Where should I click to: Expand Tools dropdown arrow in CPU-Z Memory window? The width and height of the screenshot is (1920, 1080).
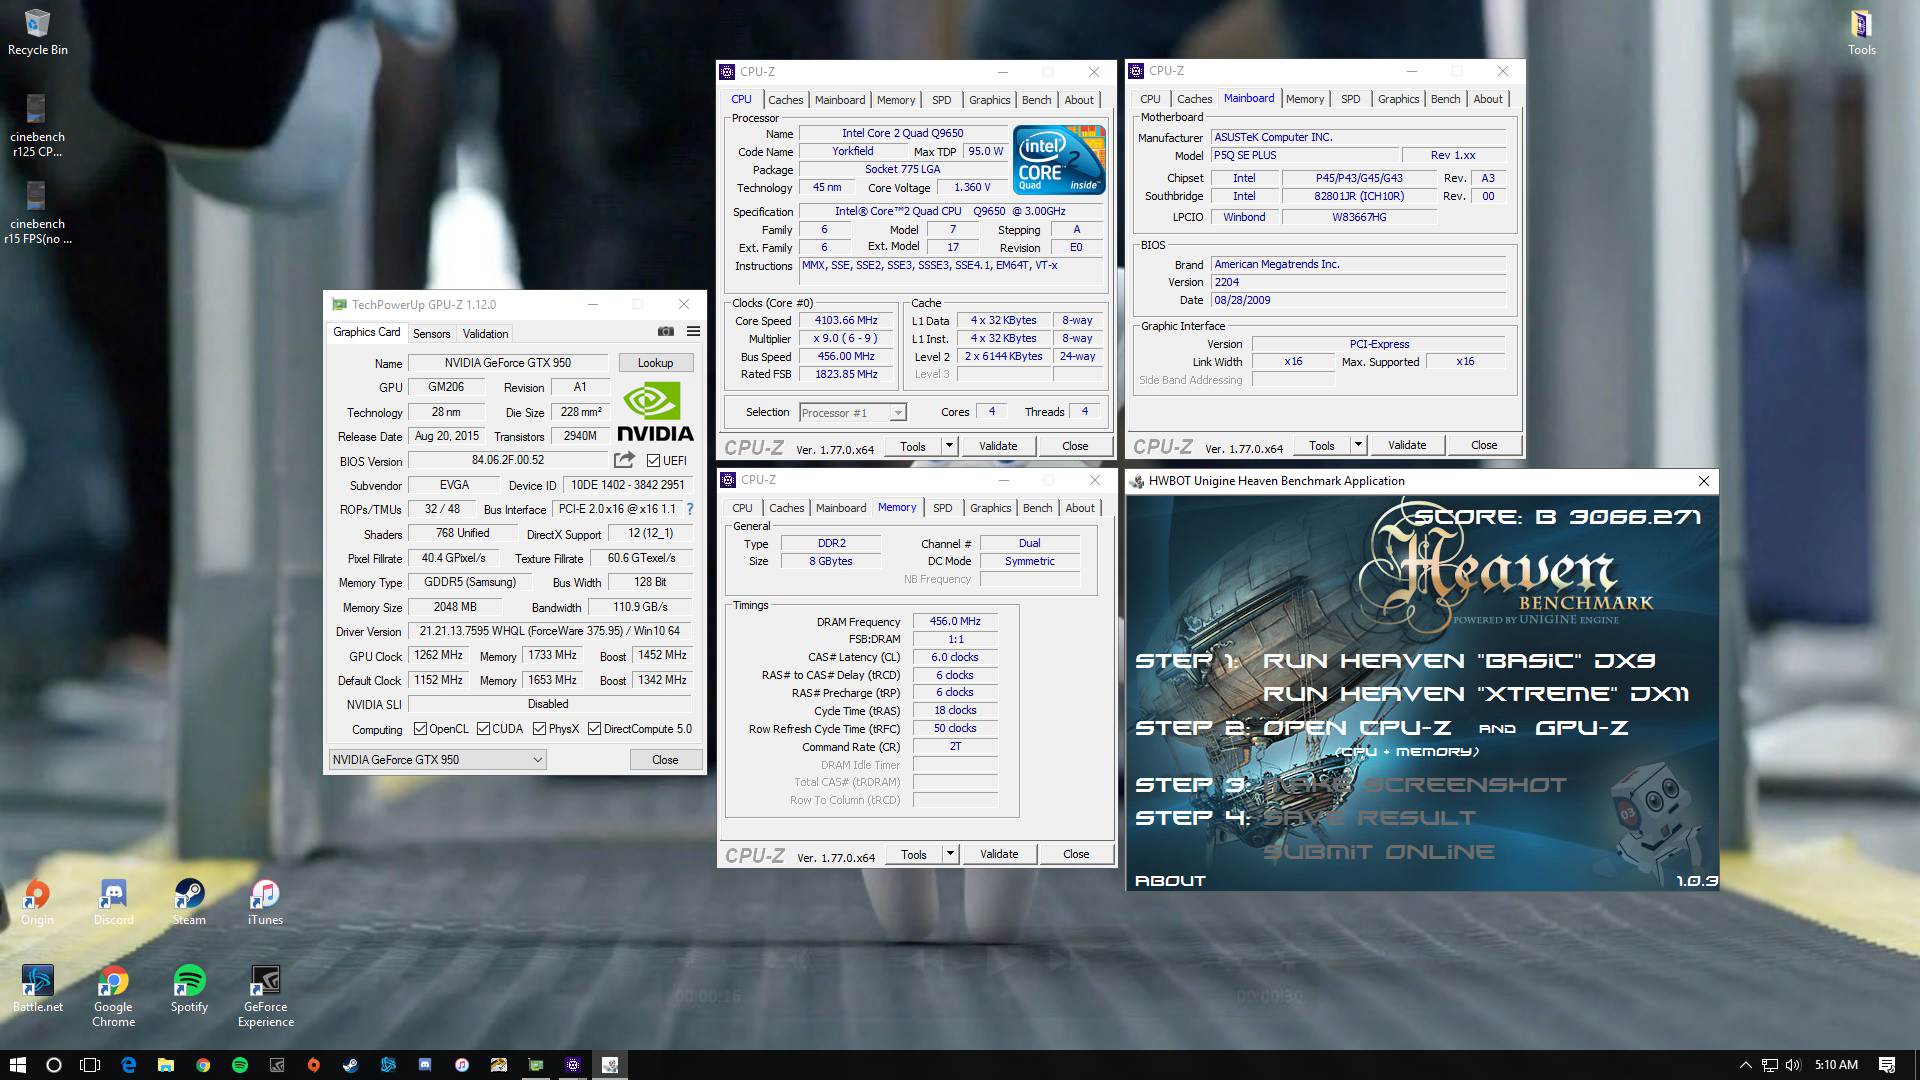[x=950, y=854]
